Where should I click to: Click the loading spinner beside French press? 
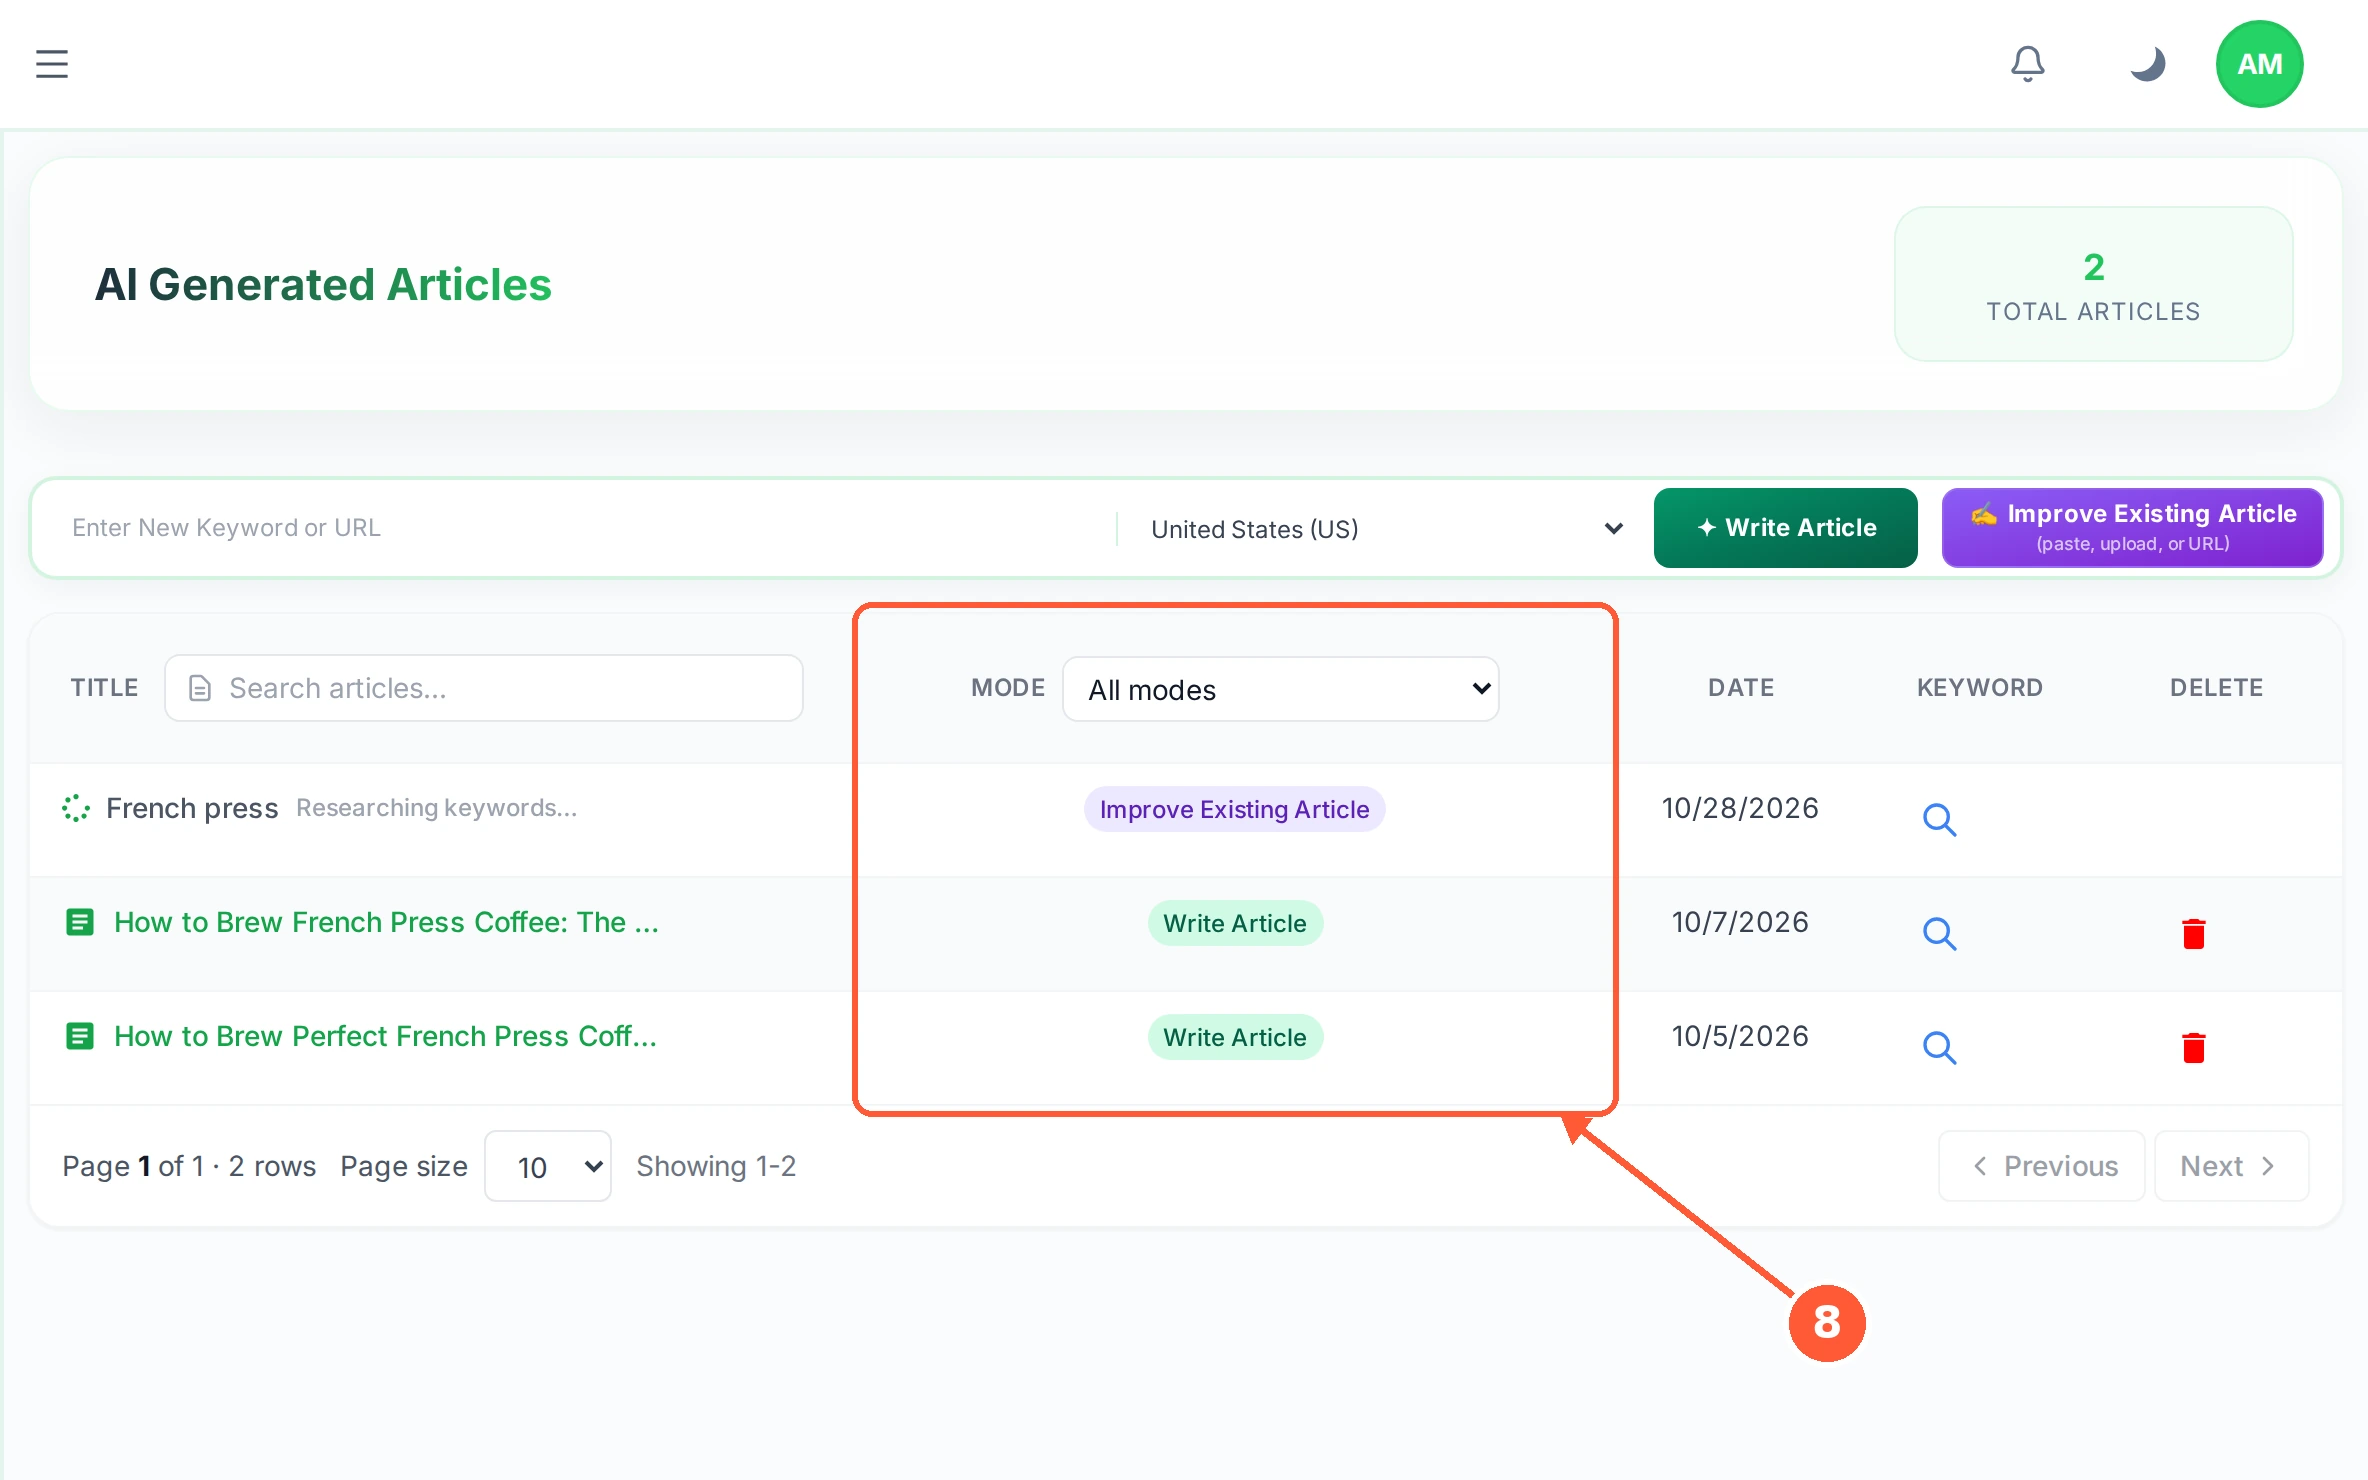pos(76,808)
